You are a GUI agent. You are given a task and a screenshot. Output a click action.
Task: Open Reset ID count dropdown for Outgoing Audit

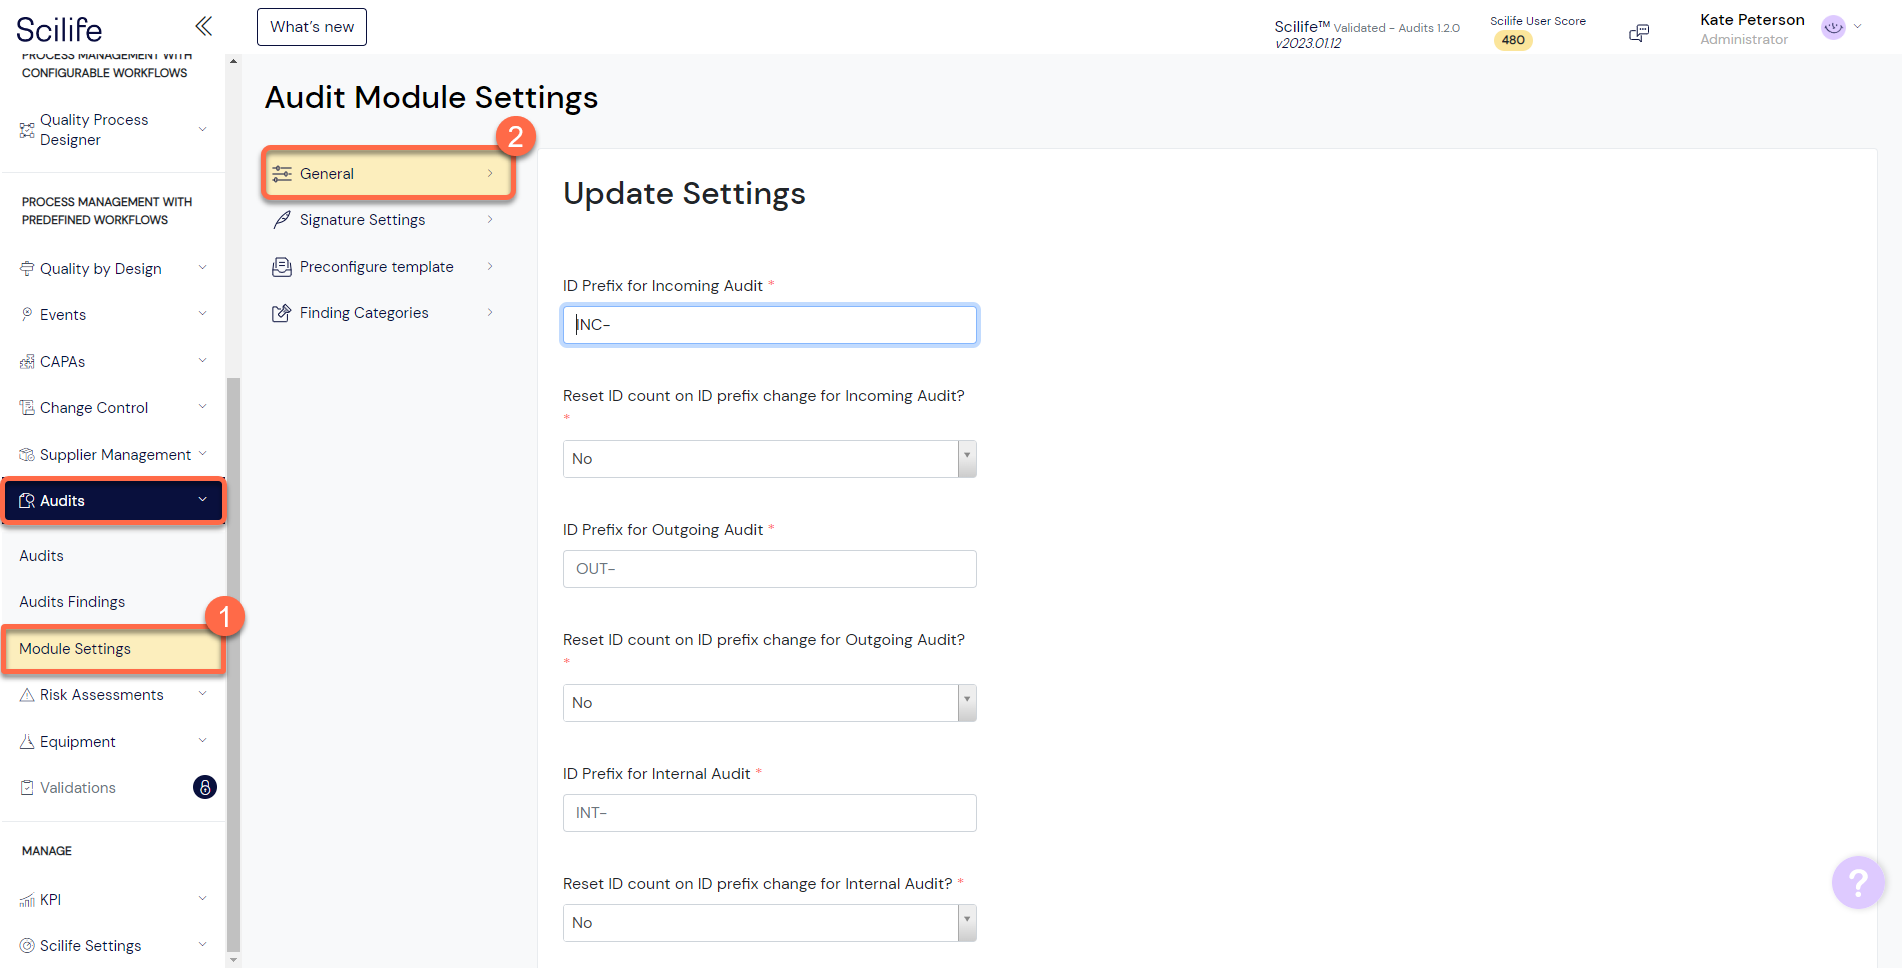pos(769,703)
